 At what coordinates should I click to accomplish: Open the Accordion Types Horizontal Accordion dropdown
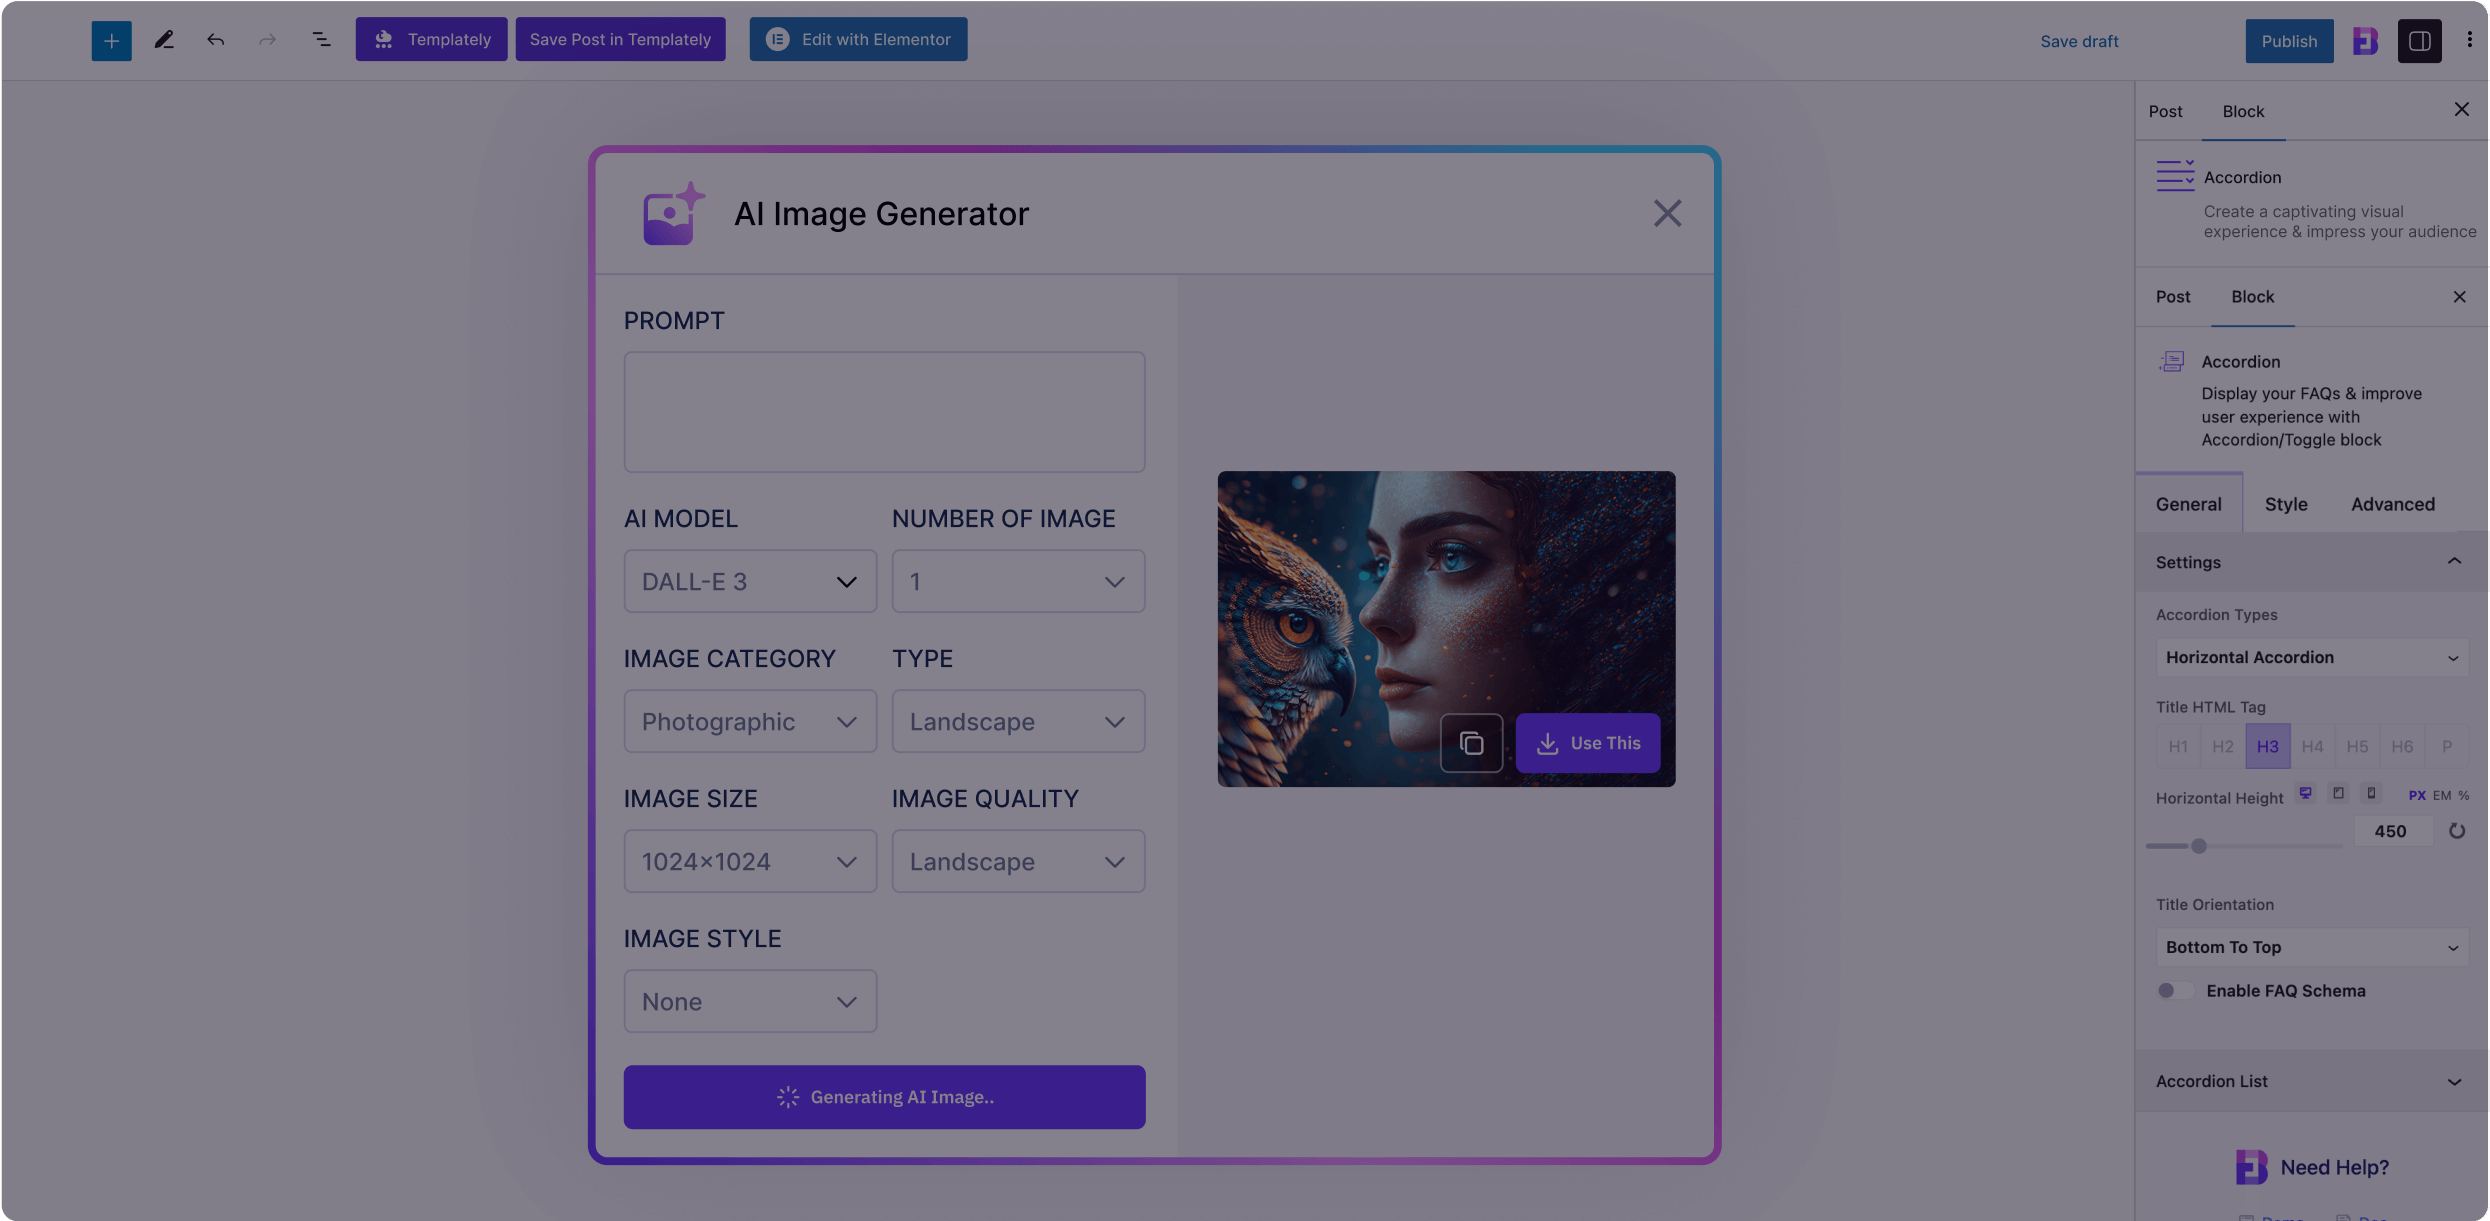pos(2311,657)
